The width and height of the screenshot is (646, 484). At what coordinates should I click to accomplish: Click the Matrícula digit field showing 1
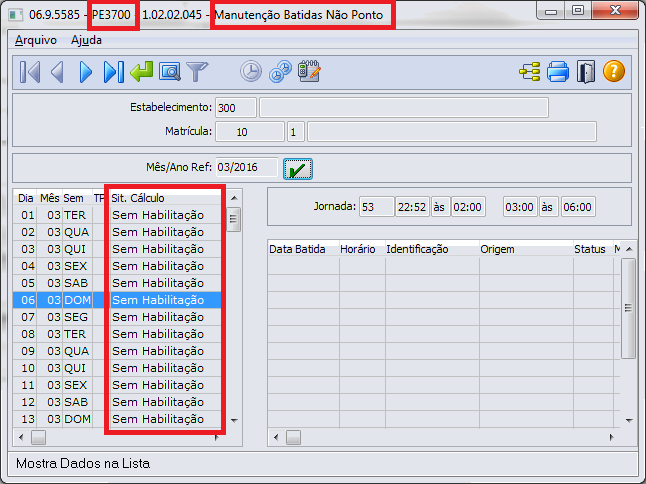295,132
